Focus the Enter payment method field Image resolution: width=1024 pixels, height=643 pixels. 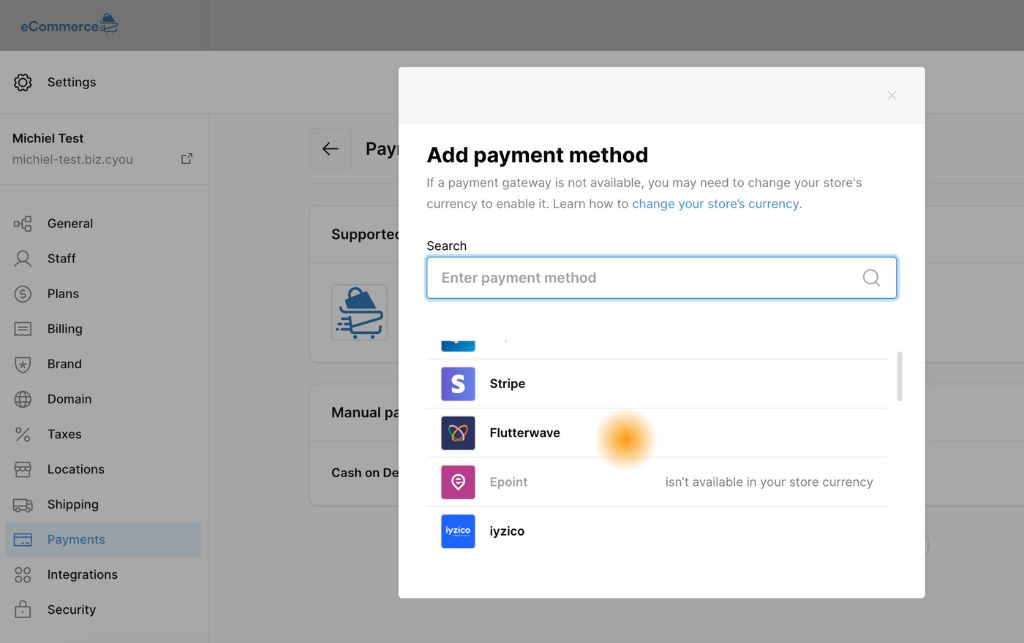[x=645, y=278]
